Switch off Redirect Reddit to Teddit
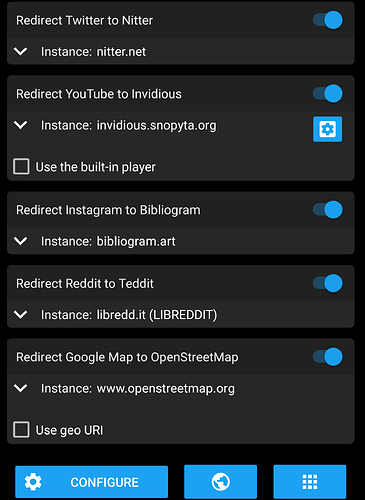The height and width of the screenshot is (500, 365). tap(327, 283)
